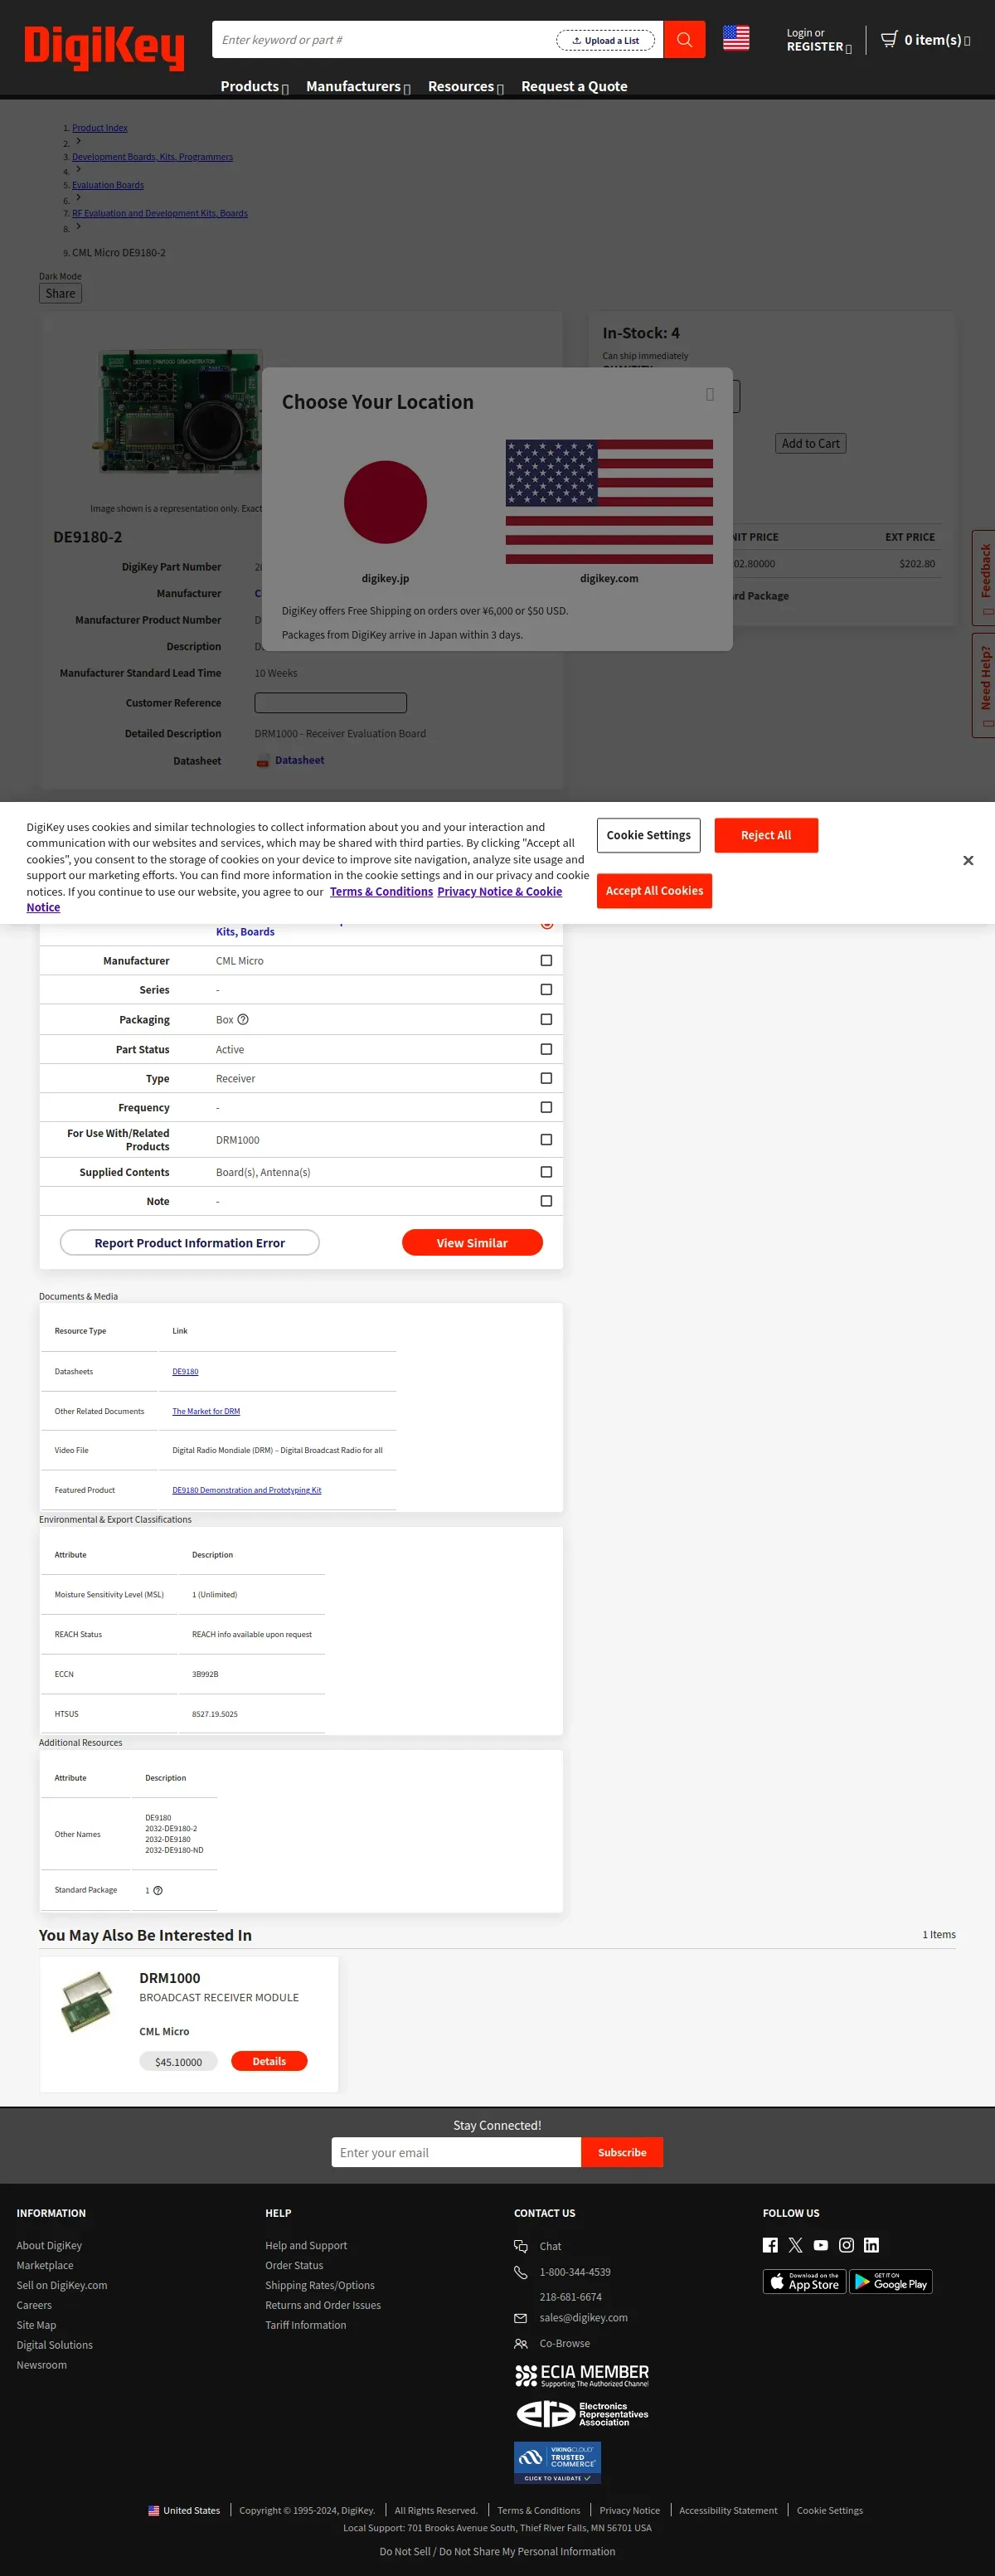Open the Datasheet PDF icon

[x=262, y=761]
